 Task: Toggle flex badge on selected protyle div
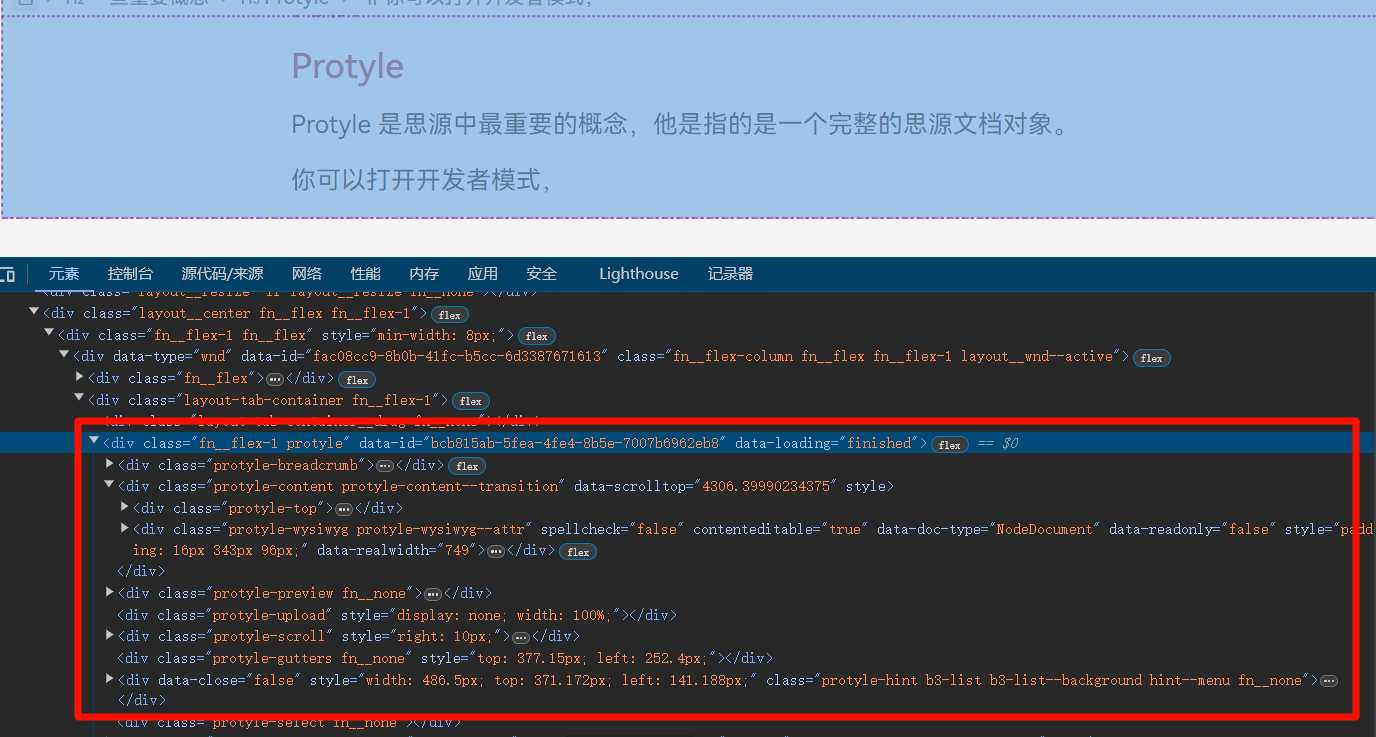(949, 444)
